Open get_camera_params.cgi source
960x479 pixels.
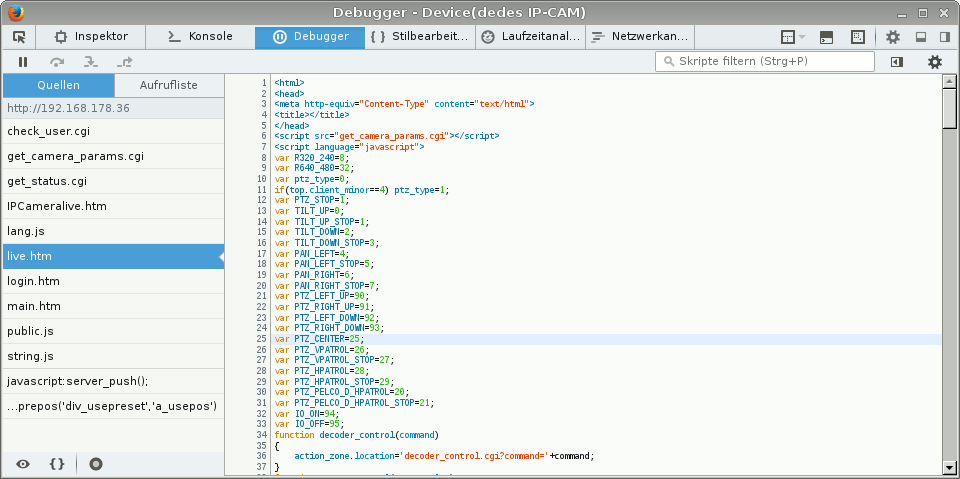click(113, 156)
